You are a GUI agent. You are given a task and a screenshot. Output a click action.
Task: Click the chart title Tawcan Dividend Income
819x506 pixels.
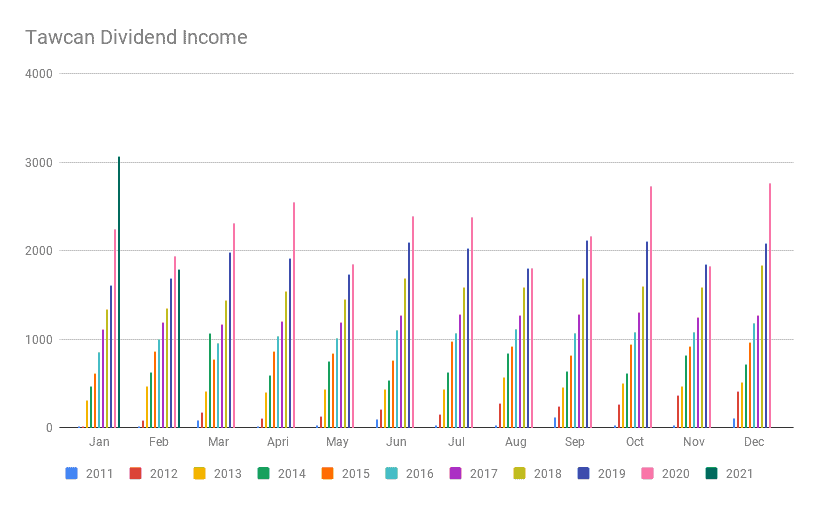(x=136, y=38)
